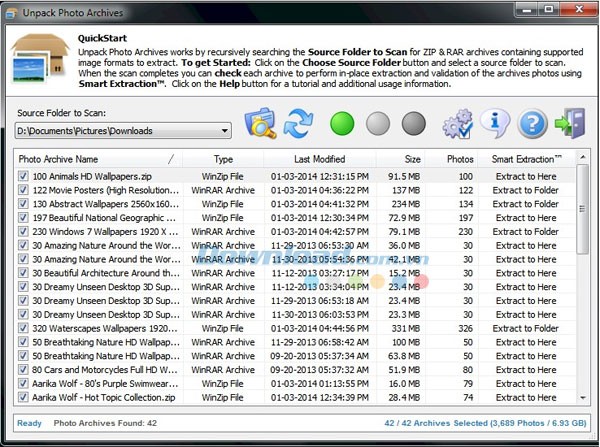Click the info speech bubble icon
600x447 pixels.
(495, 124)
